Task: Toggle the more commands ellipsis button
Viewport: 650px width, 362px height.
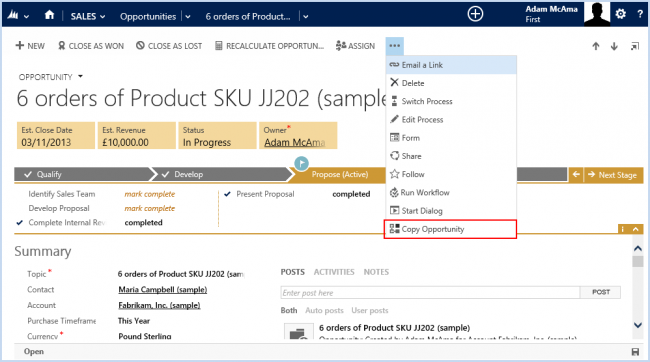Action: coord(395,46)
